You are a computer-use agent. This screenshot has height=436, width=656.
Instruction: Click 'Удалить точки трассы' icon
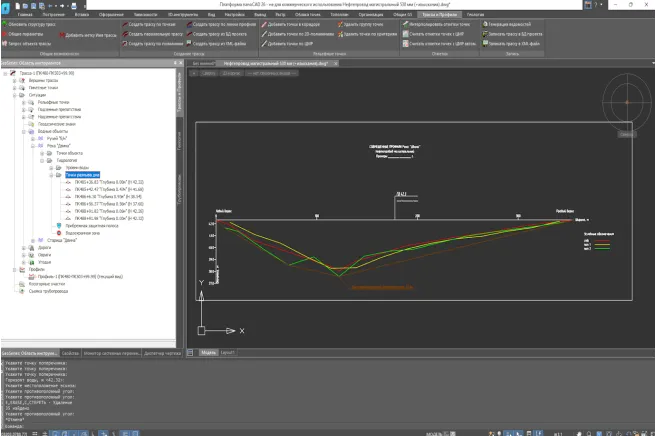[x=362, y=25]
